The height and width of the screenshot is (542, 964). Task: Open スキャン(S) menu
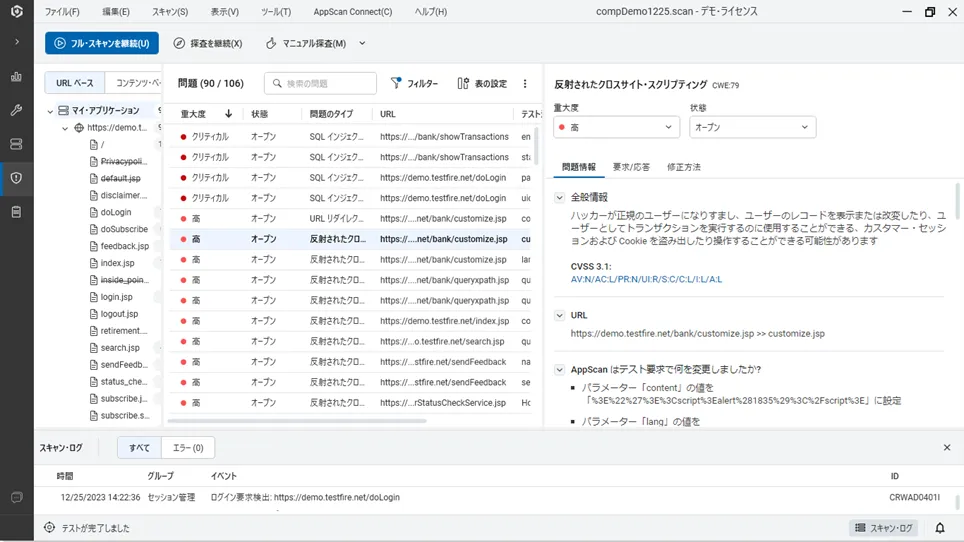[170, 12]
